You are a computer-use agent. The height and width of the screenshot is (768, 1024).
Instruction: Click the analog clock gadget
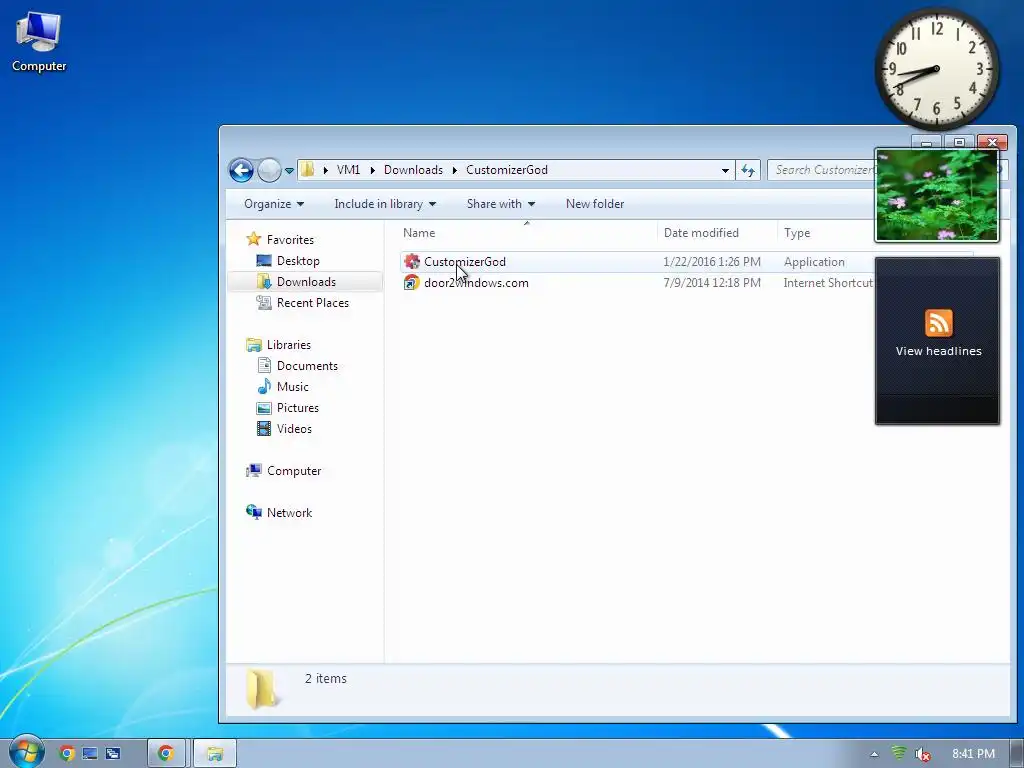point(936,69)
